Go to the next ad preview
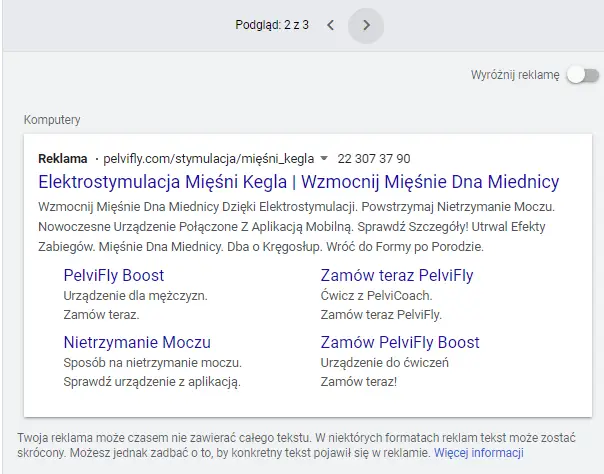604x474 pixels. tap(366, 25)
